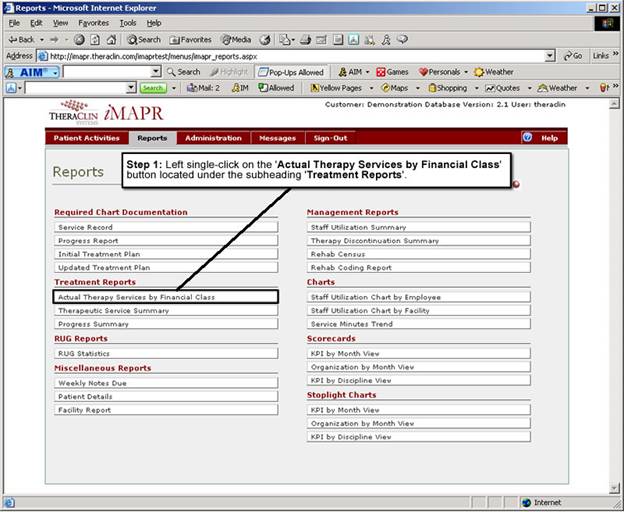
Task: Expand the address bar dropdown
Action: click(551, 56)
